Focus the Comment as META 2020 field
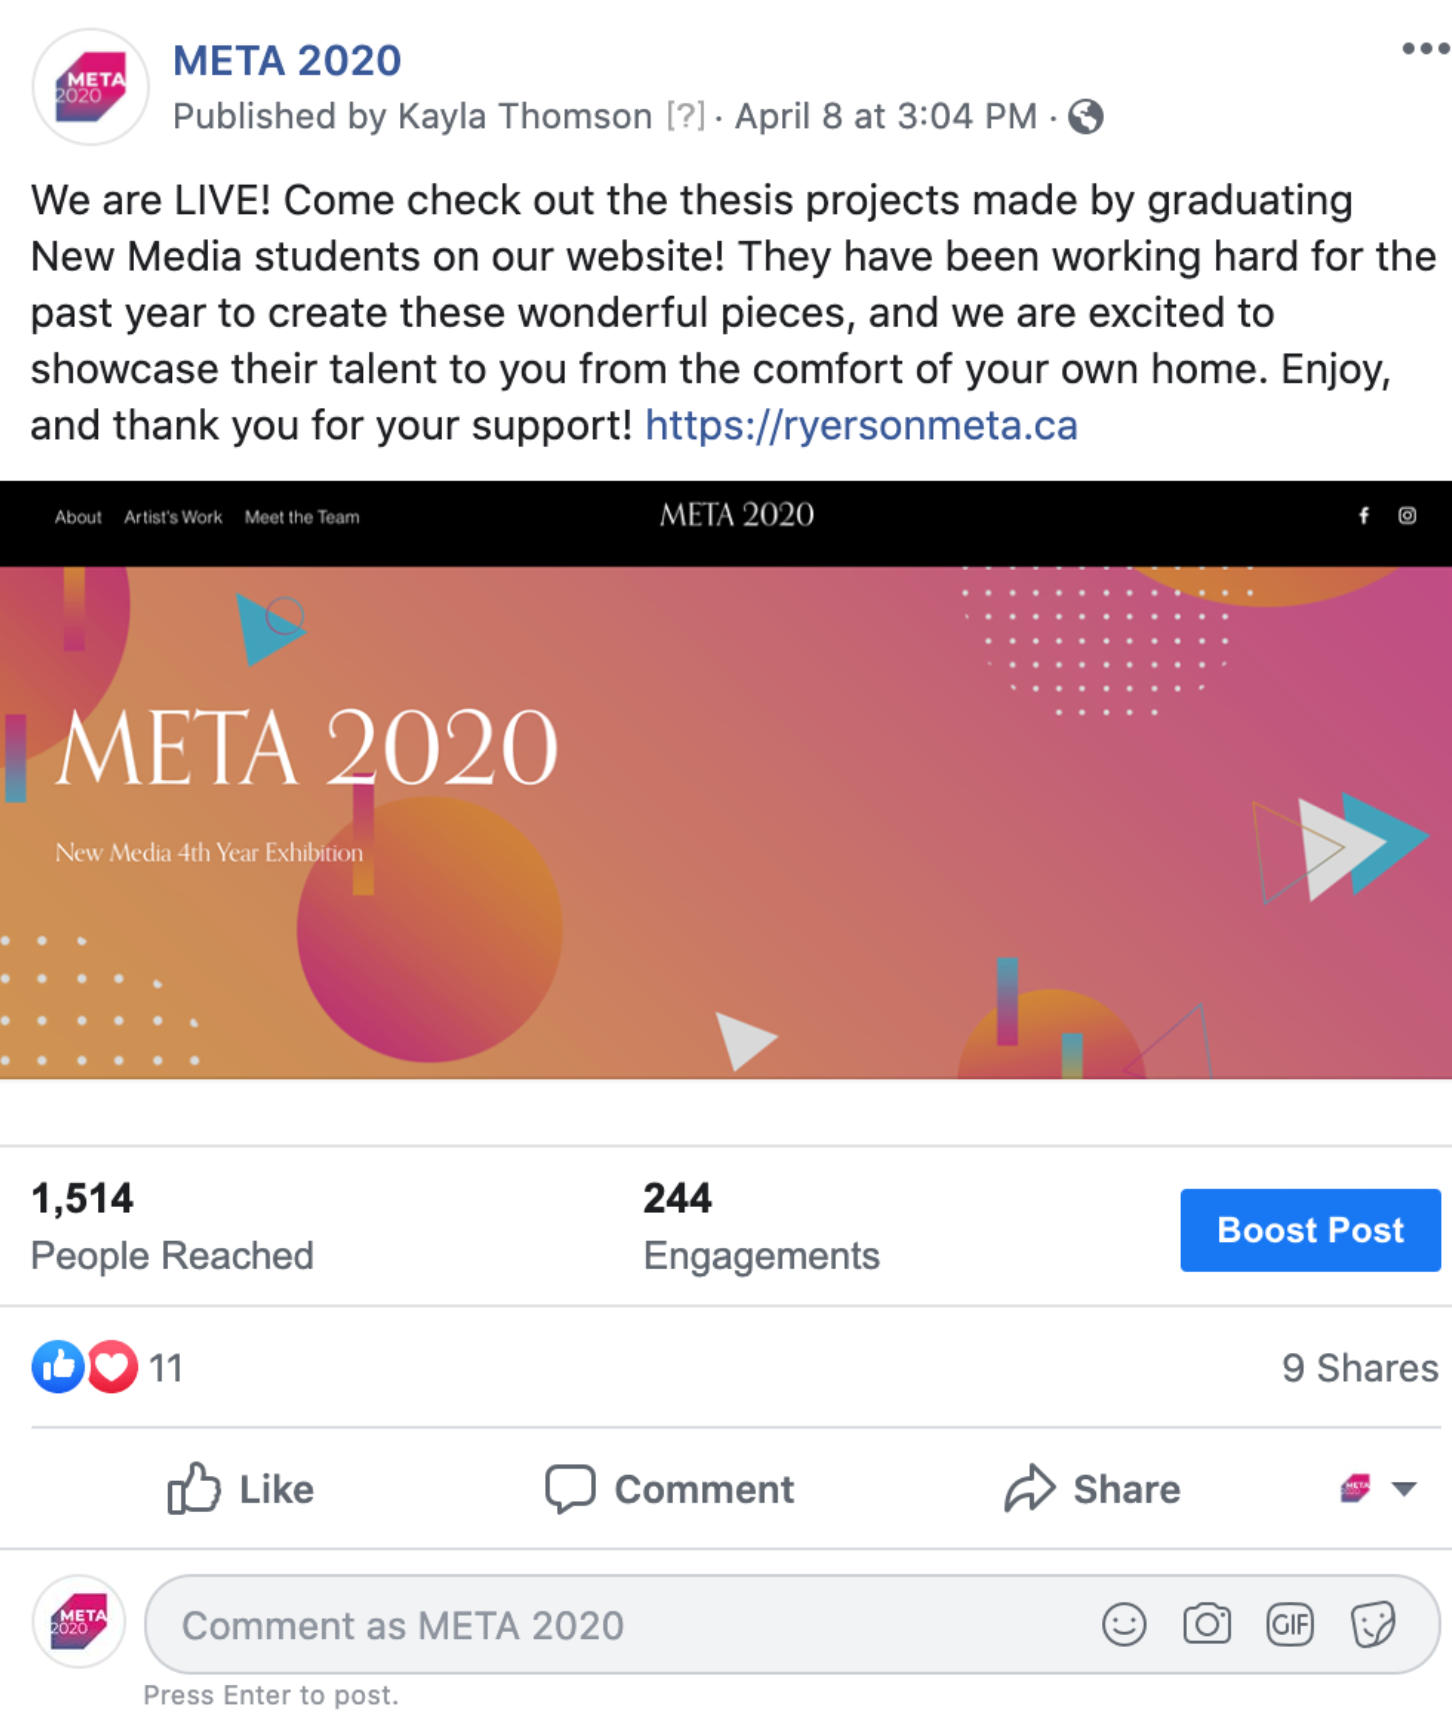The width and height of the screenshot is (1452, 1730). click(620, 1625)
